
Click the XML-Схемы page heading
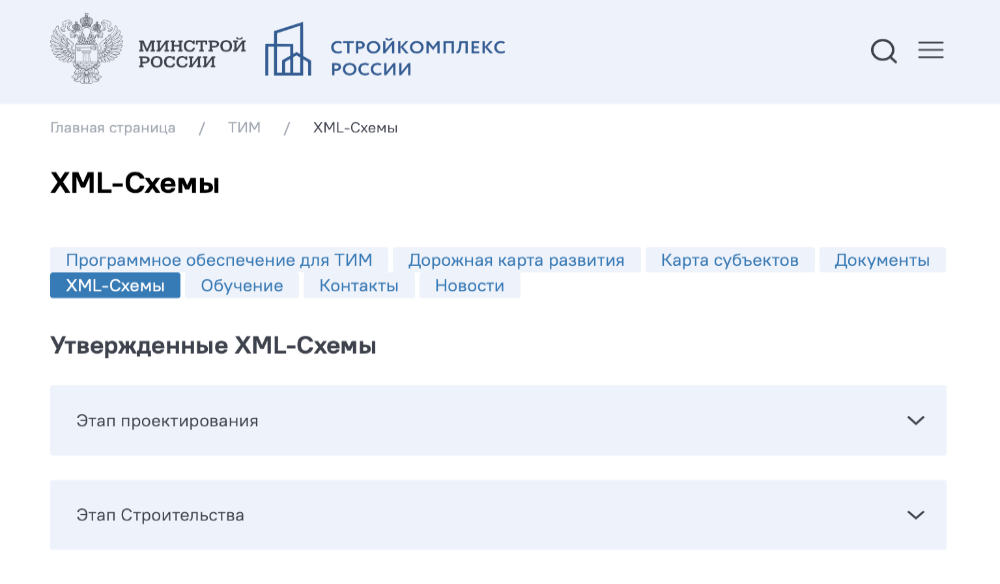[x=134, y=183]
